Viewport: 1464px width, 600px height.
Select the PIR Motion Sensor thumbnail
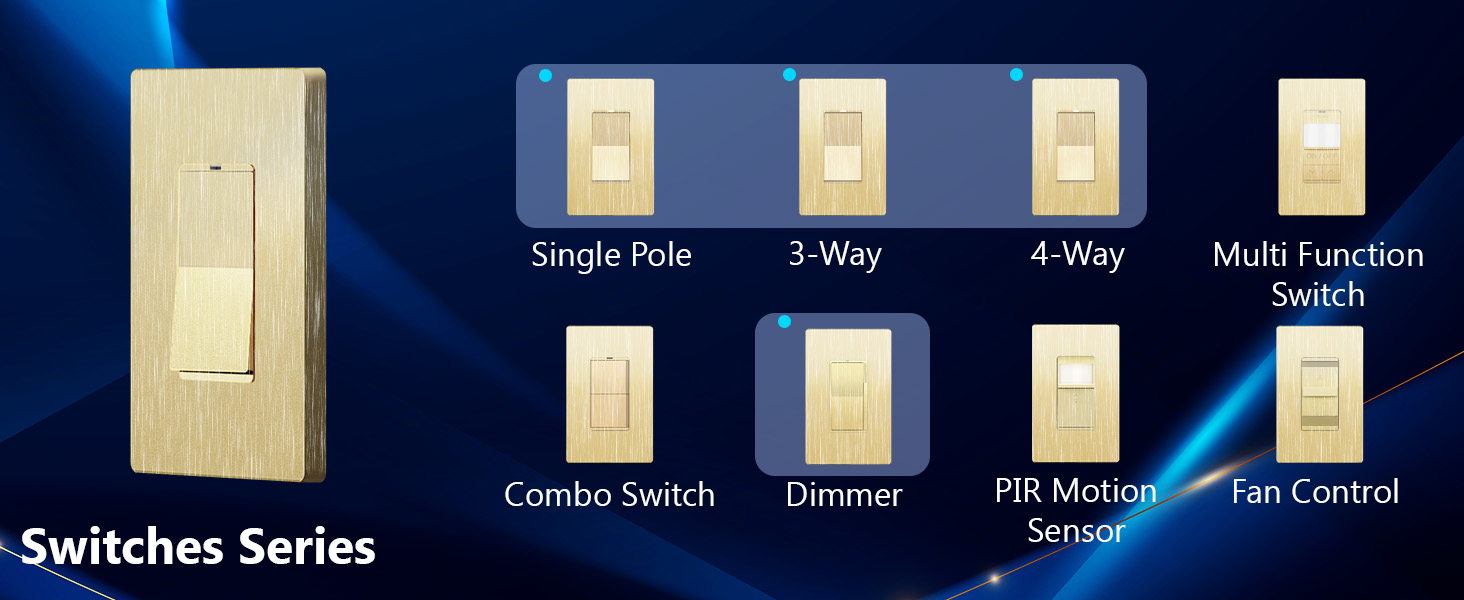[x=1075, y=394]
